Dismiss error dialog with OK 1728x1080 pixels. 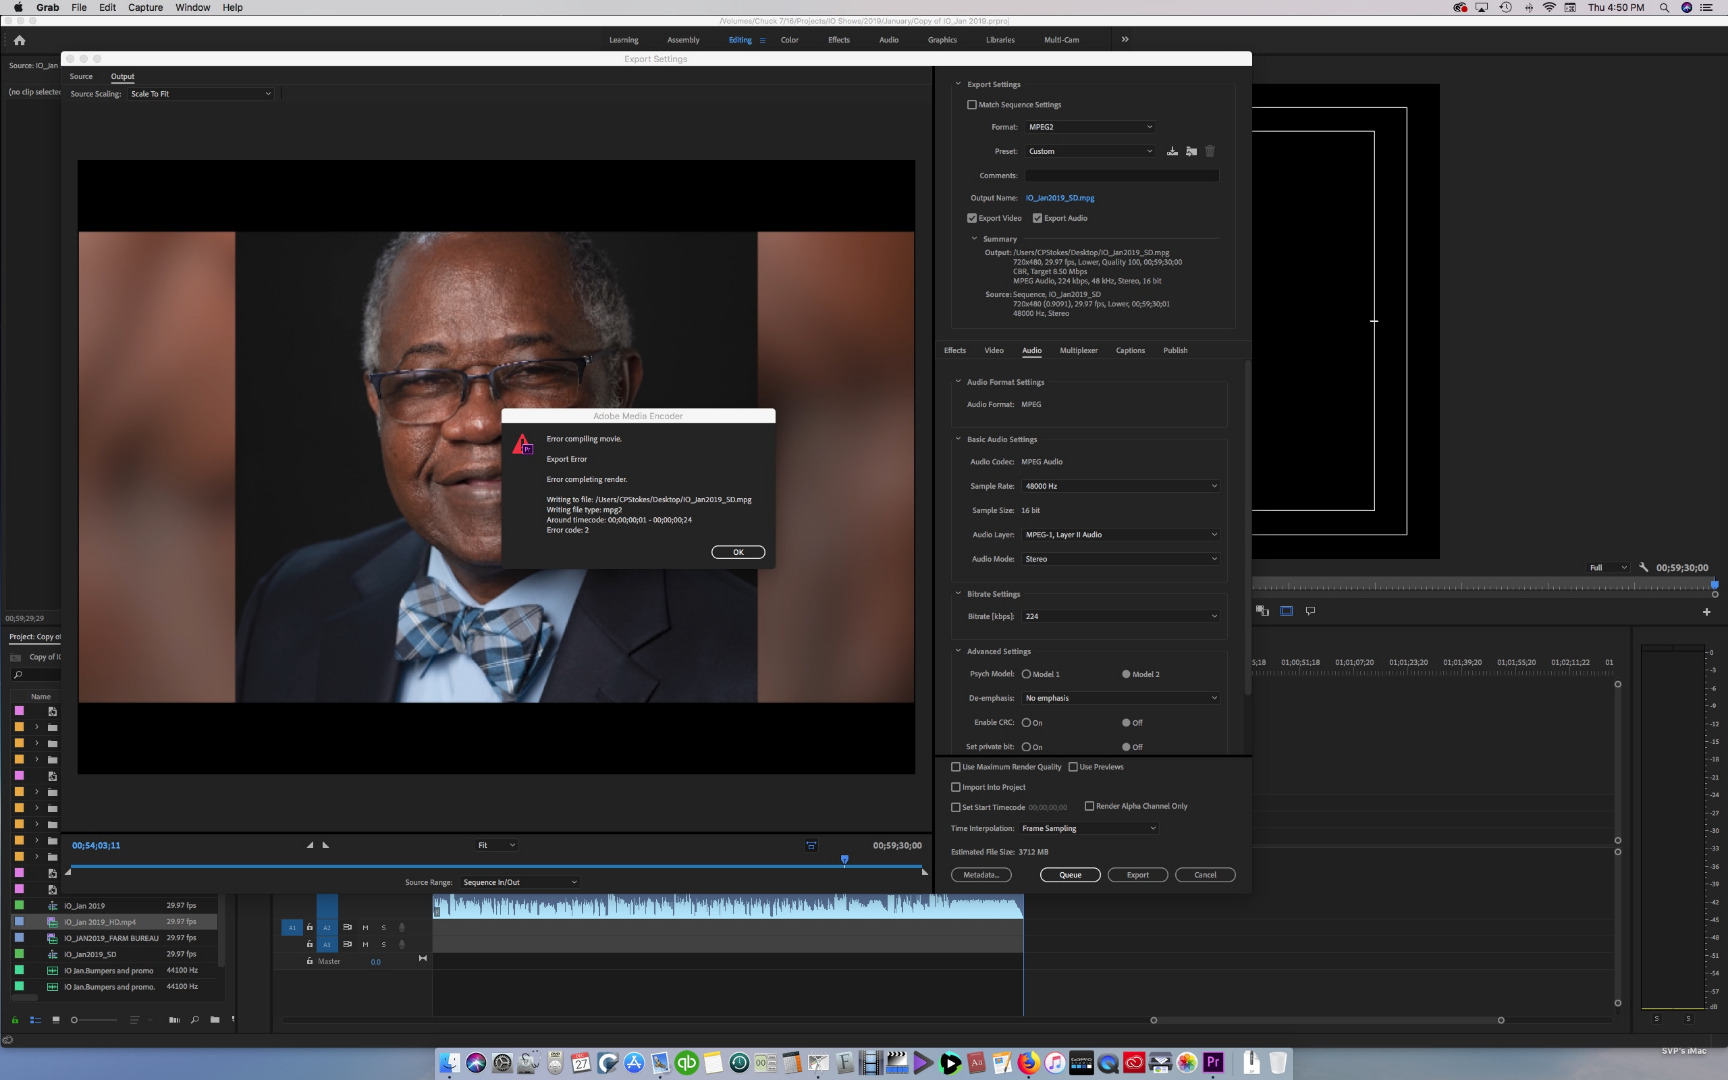738,552
